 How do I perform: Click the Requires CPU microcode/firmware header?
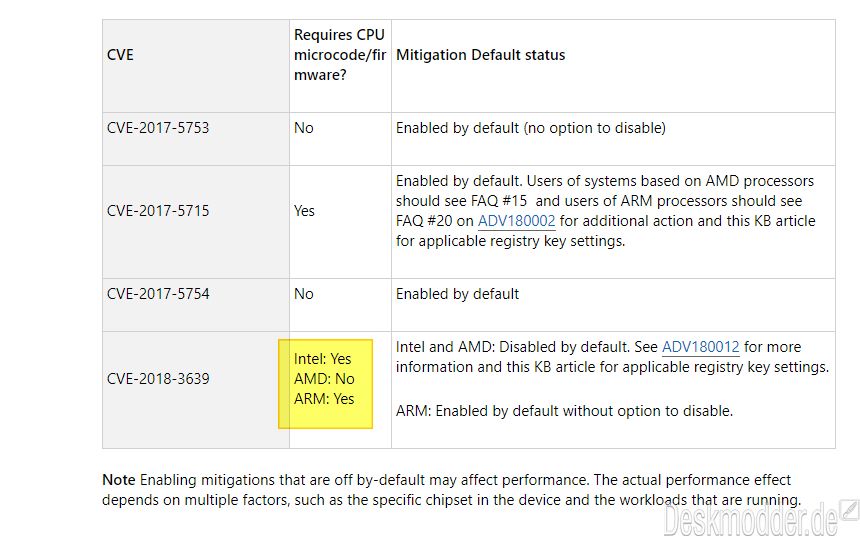[x=340, y=55]
